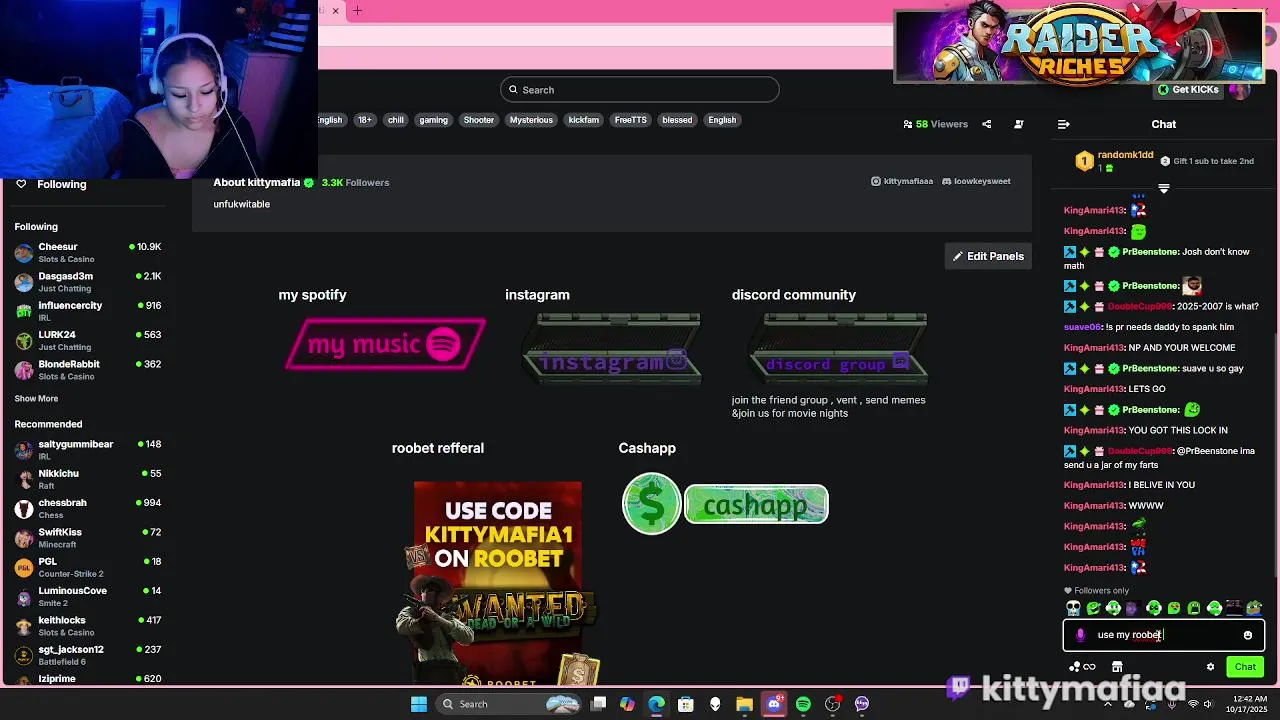Click the cashapp panel button

[725, 504]
